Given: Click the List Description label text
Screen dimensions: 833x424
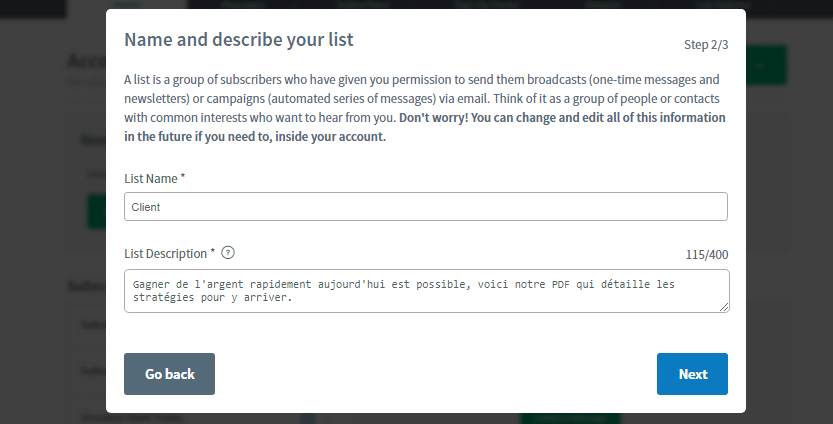Looking at the screenshot, I should (166, 253).
